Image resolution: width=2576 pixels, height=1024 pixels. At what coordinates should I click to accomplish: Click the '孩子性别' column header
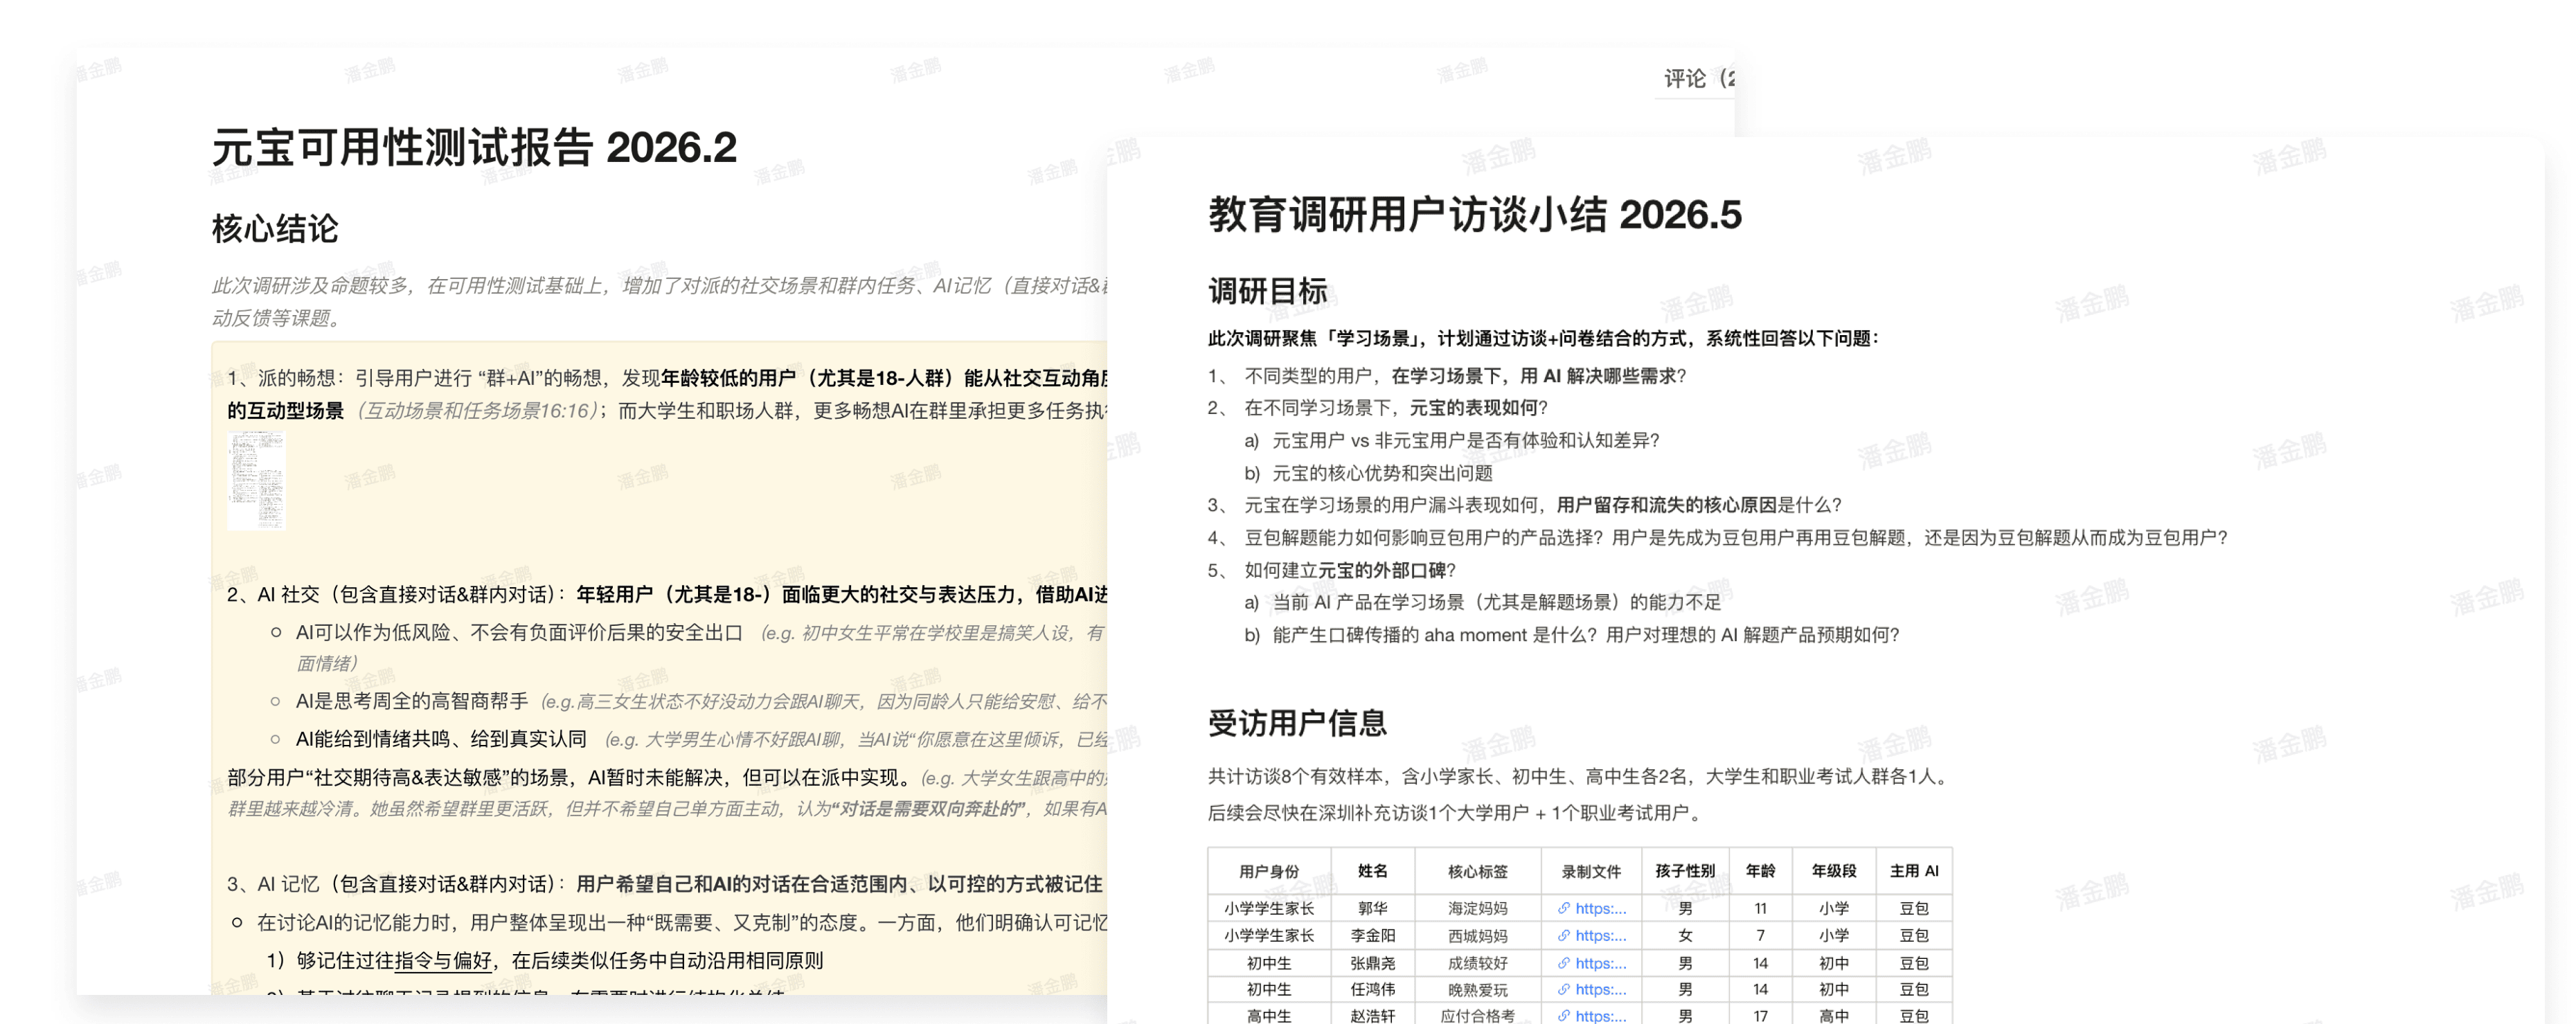(x=1685, y=871)
